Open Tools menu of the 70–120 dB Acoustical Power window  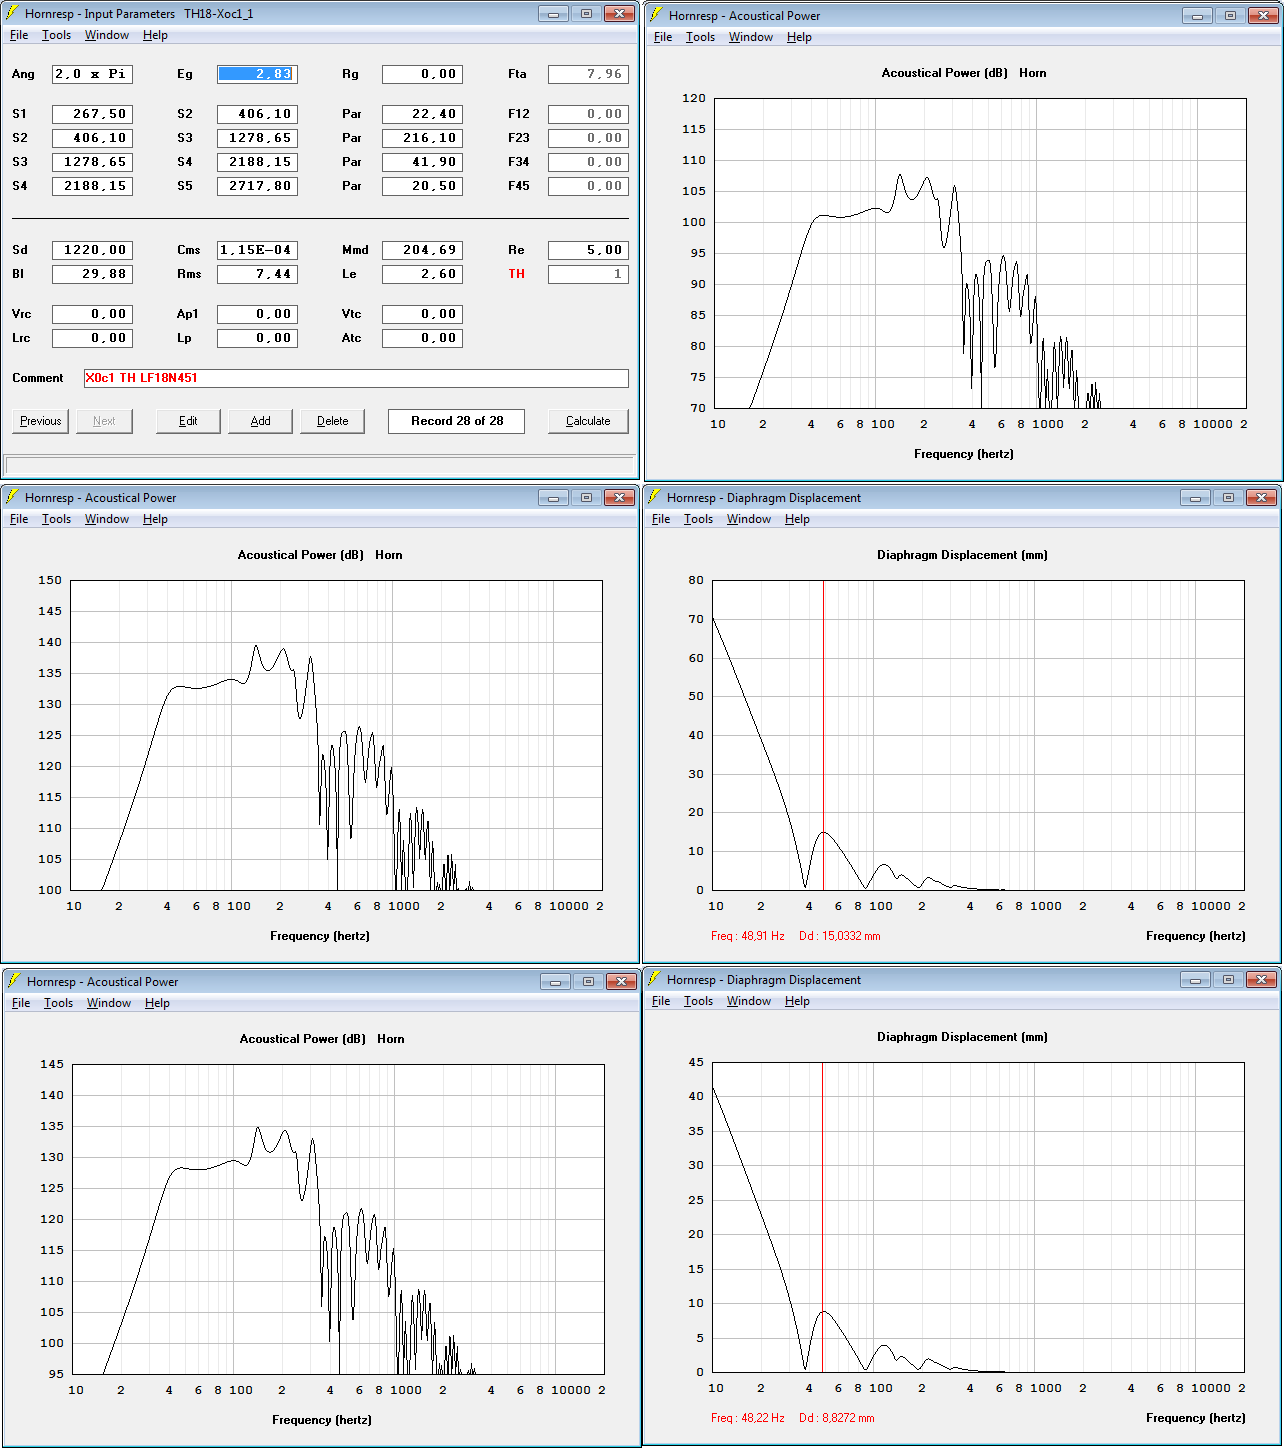tap(700, 37)
